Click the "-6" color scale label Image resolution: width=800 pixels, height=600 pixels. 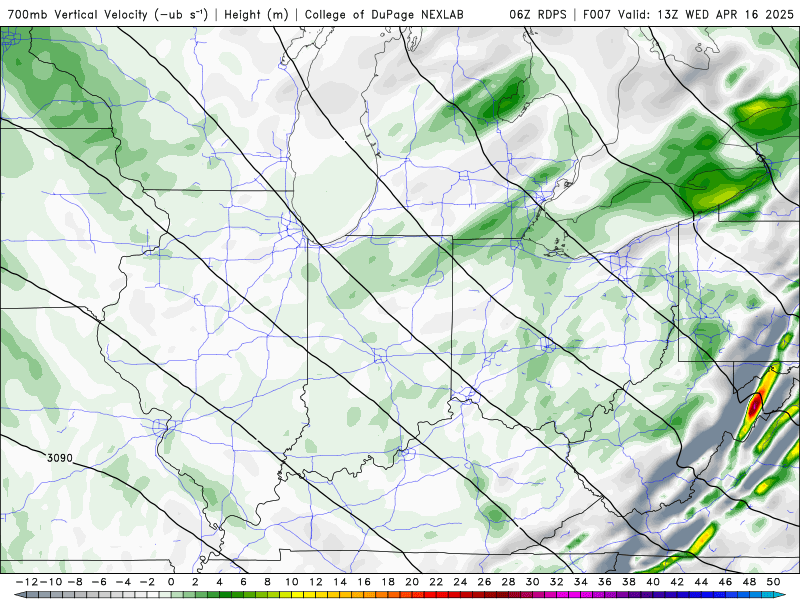click(99, 582)
